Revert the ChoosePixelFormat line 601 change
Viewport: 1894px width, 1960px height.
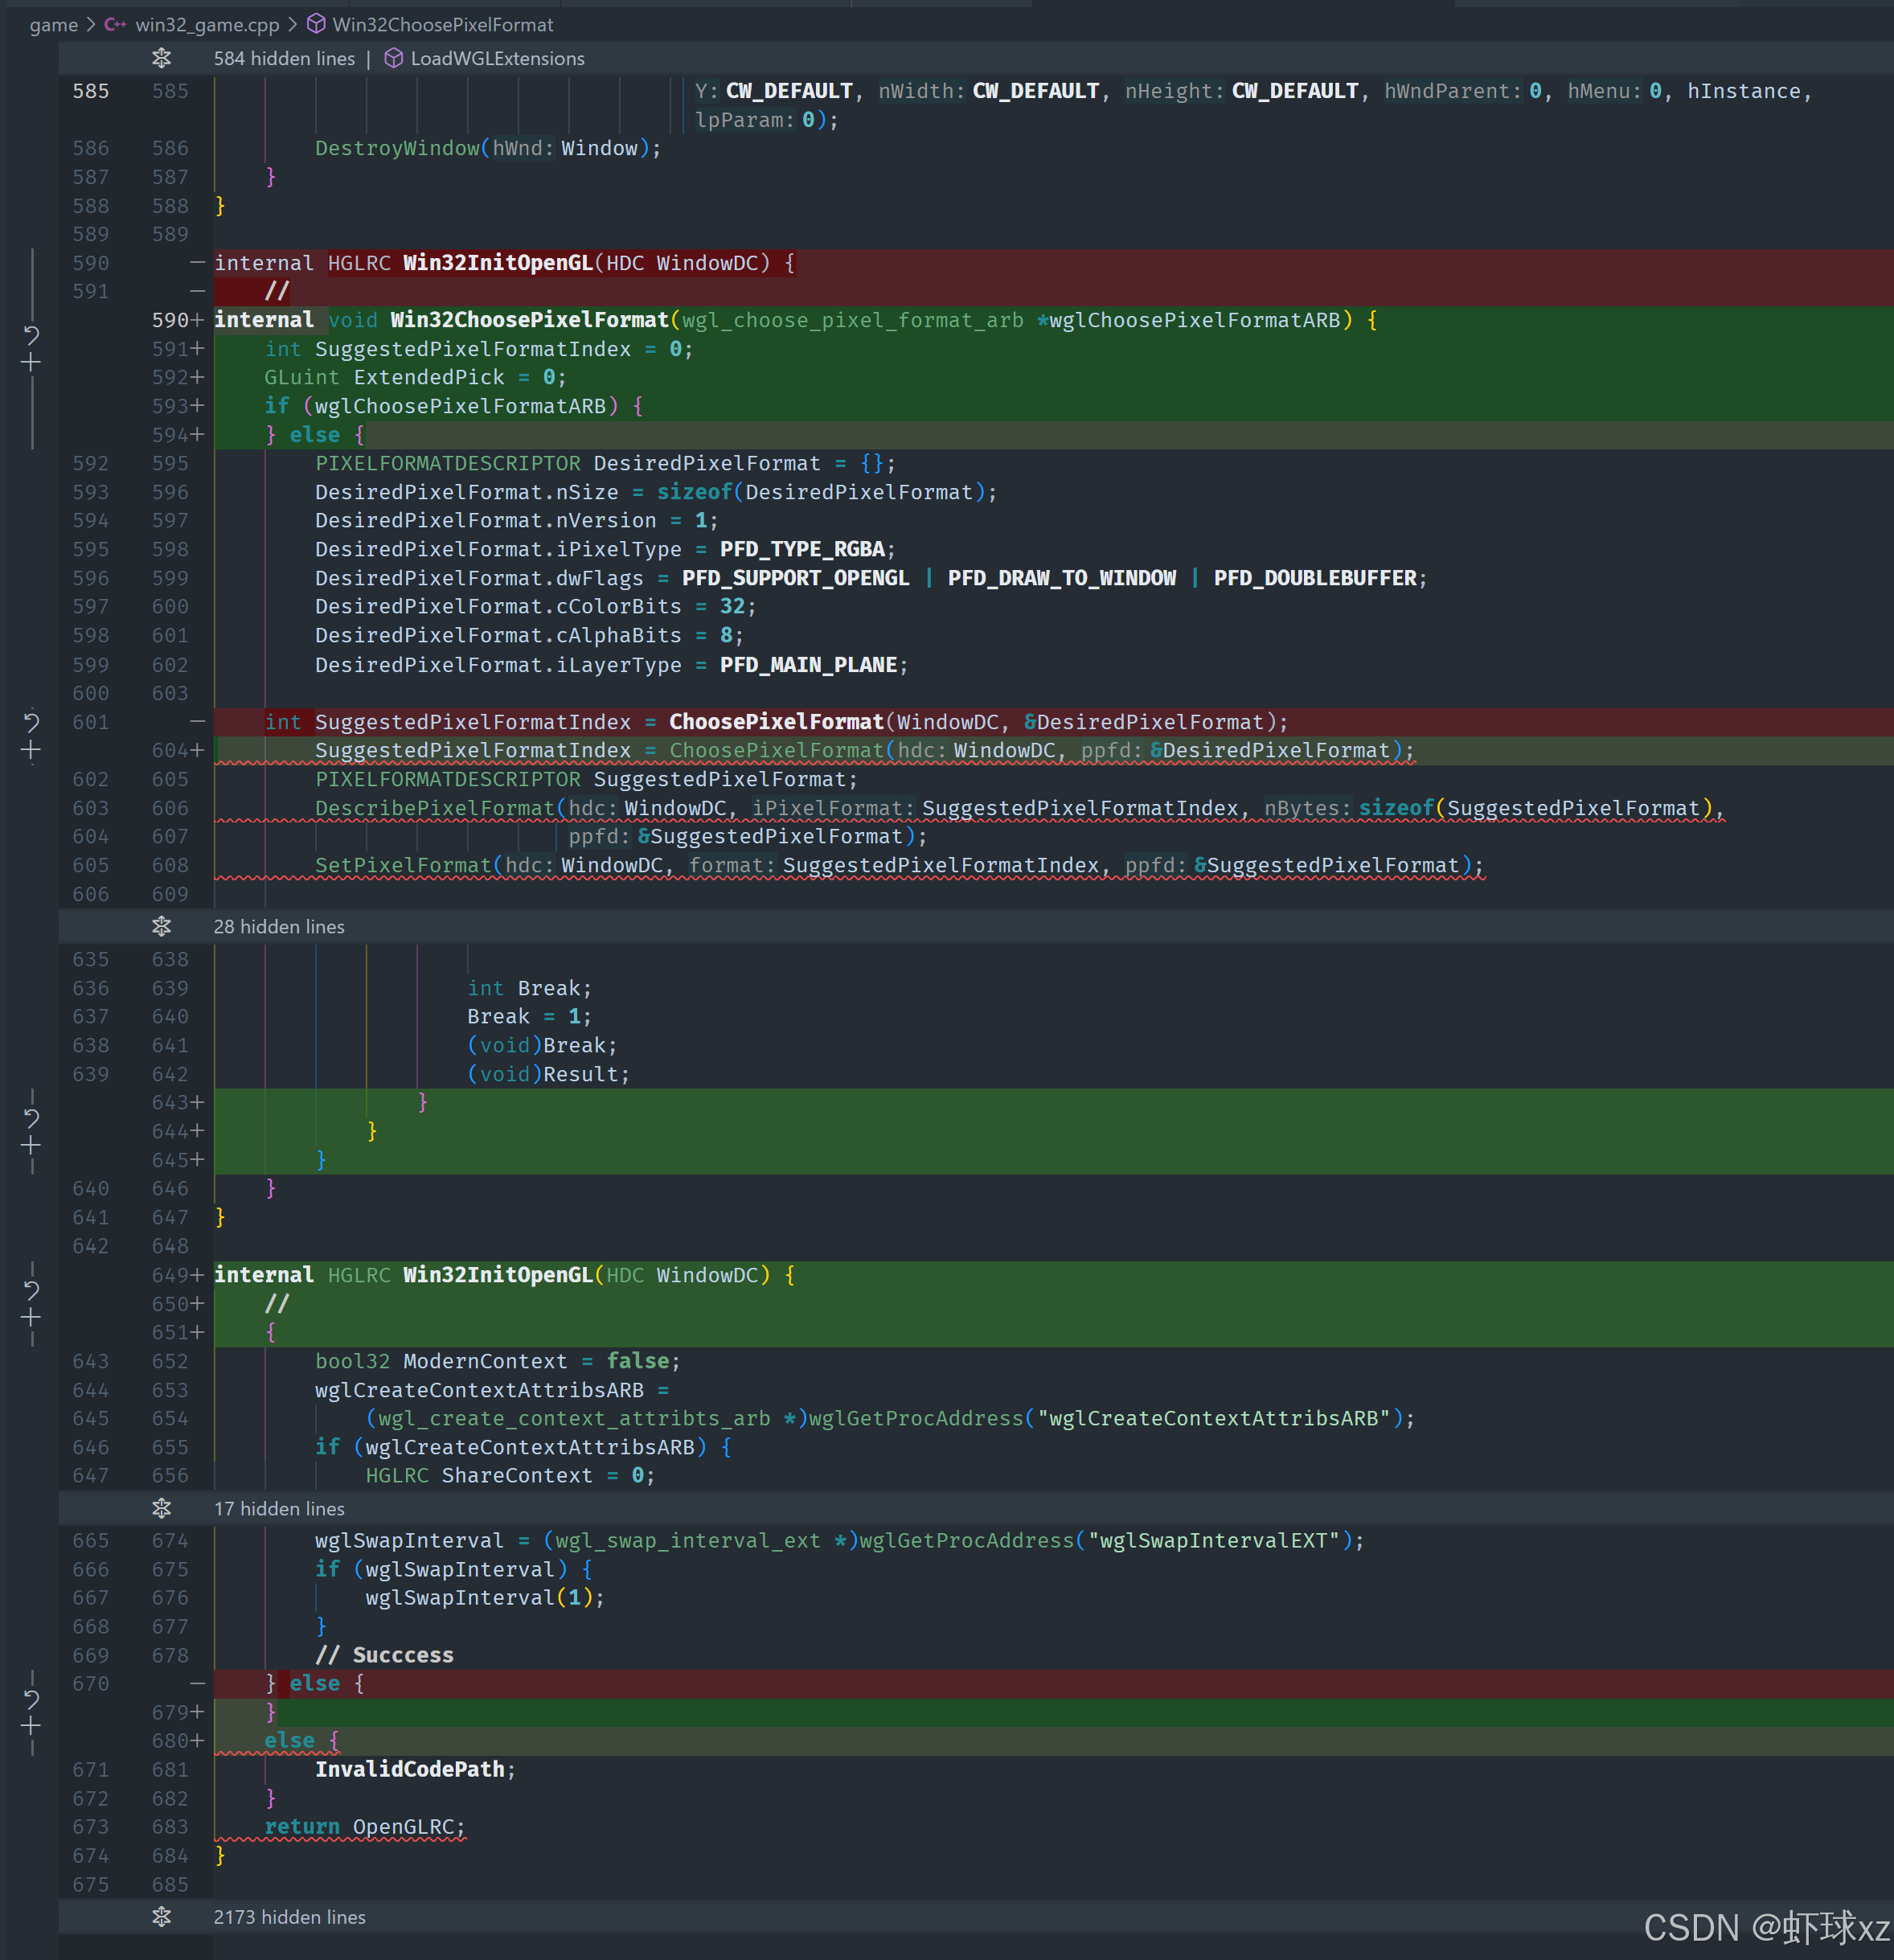(x=31, y=721)
